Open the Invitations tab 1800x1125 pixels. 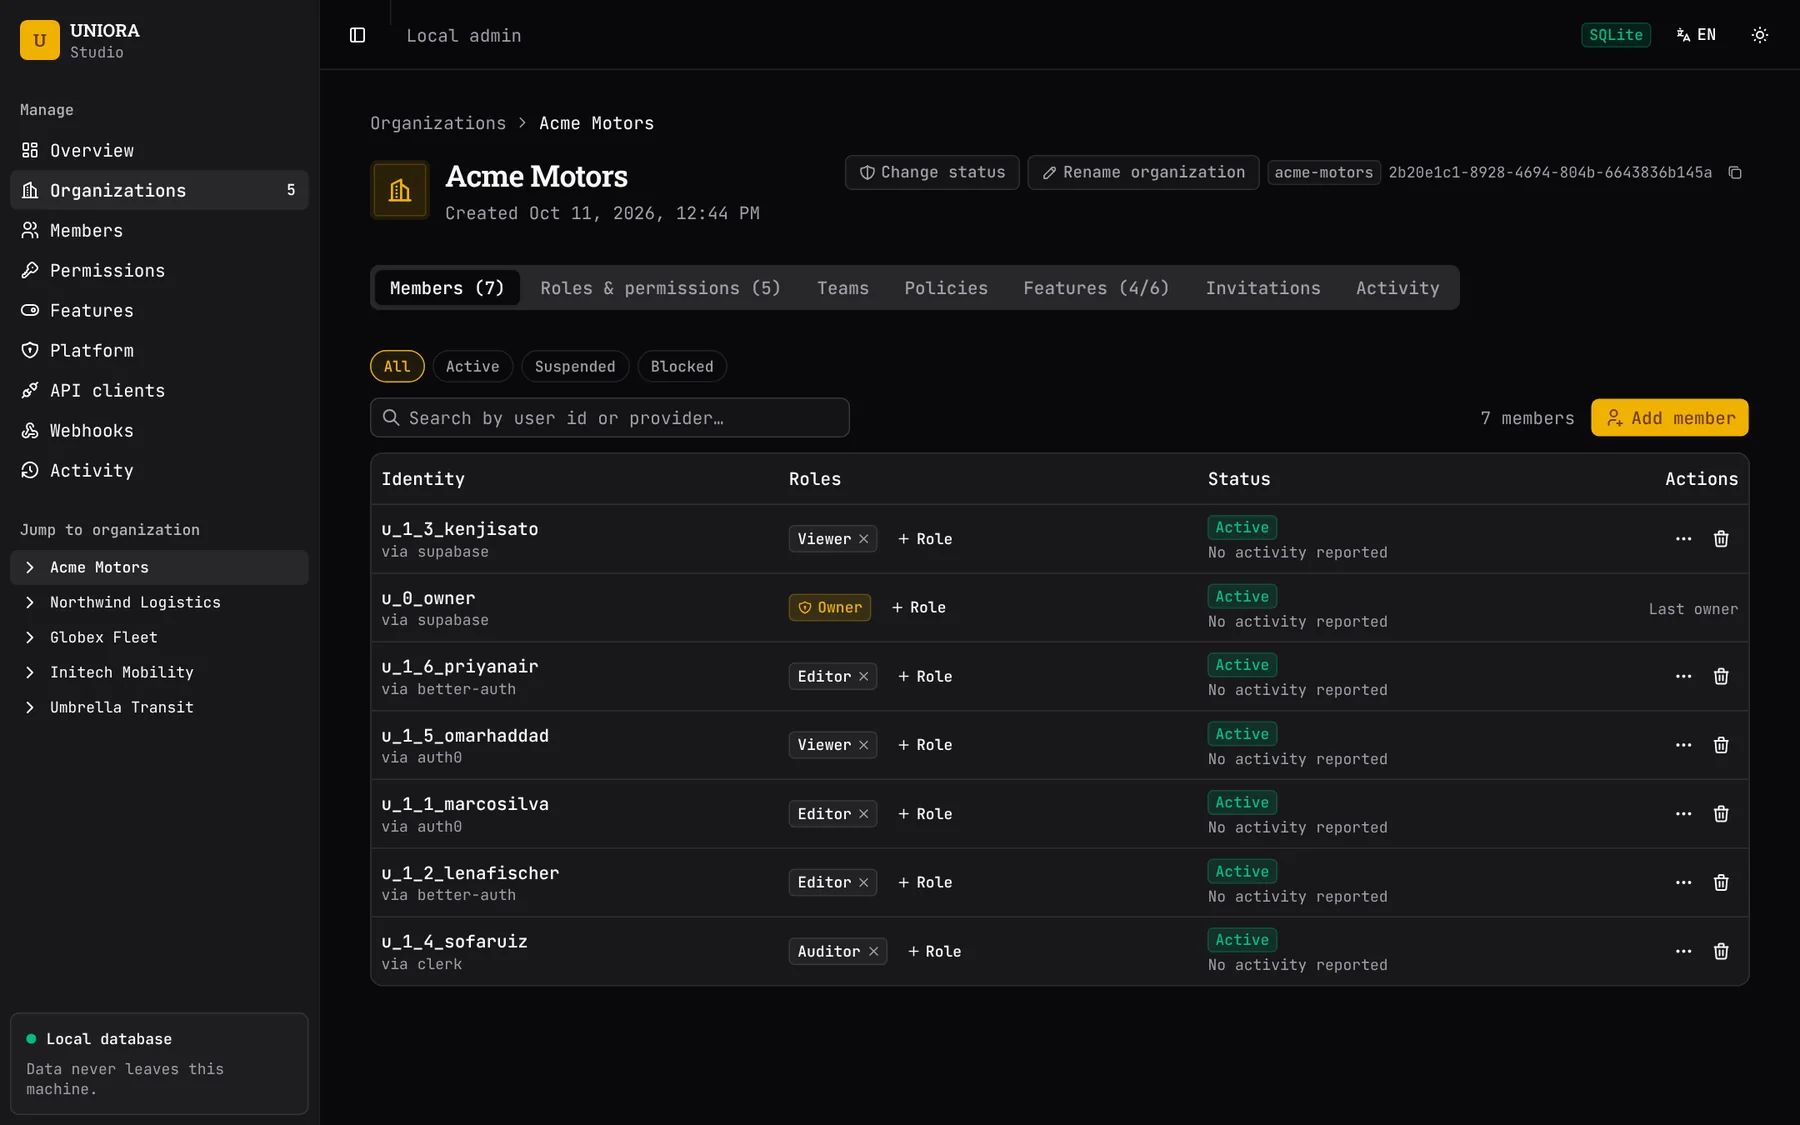click(1263, 288)
